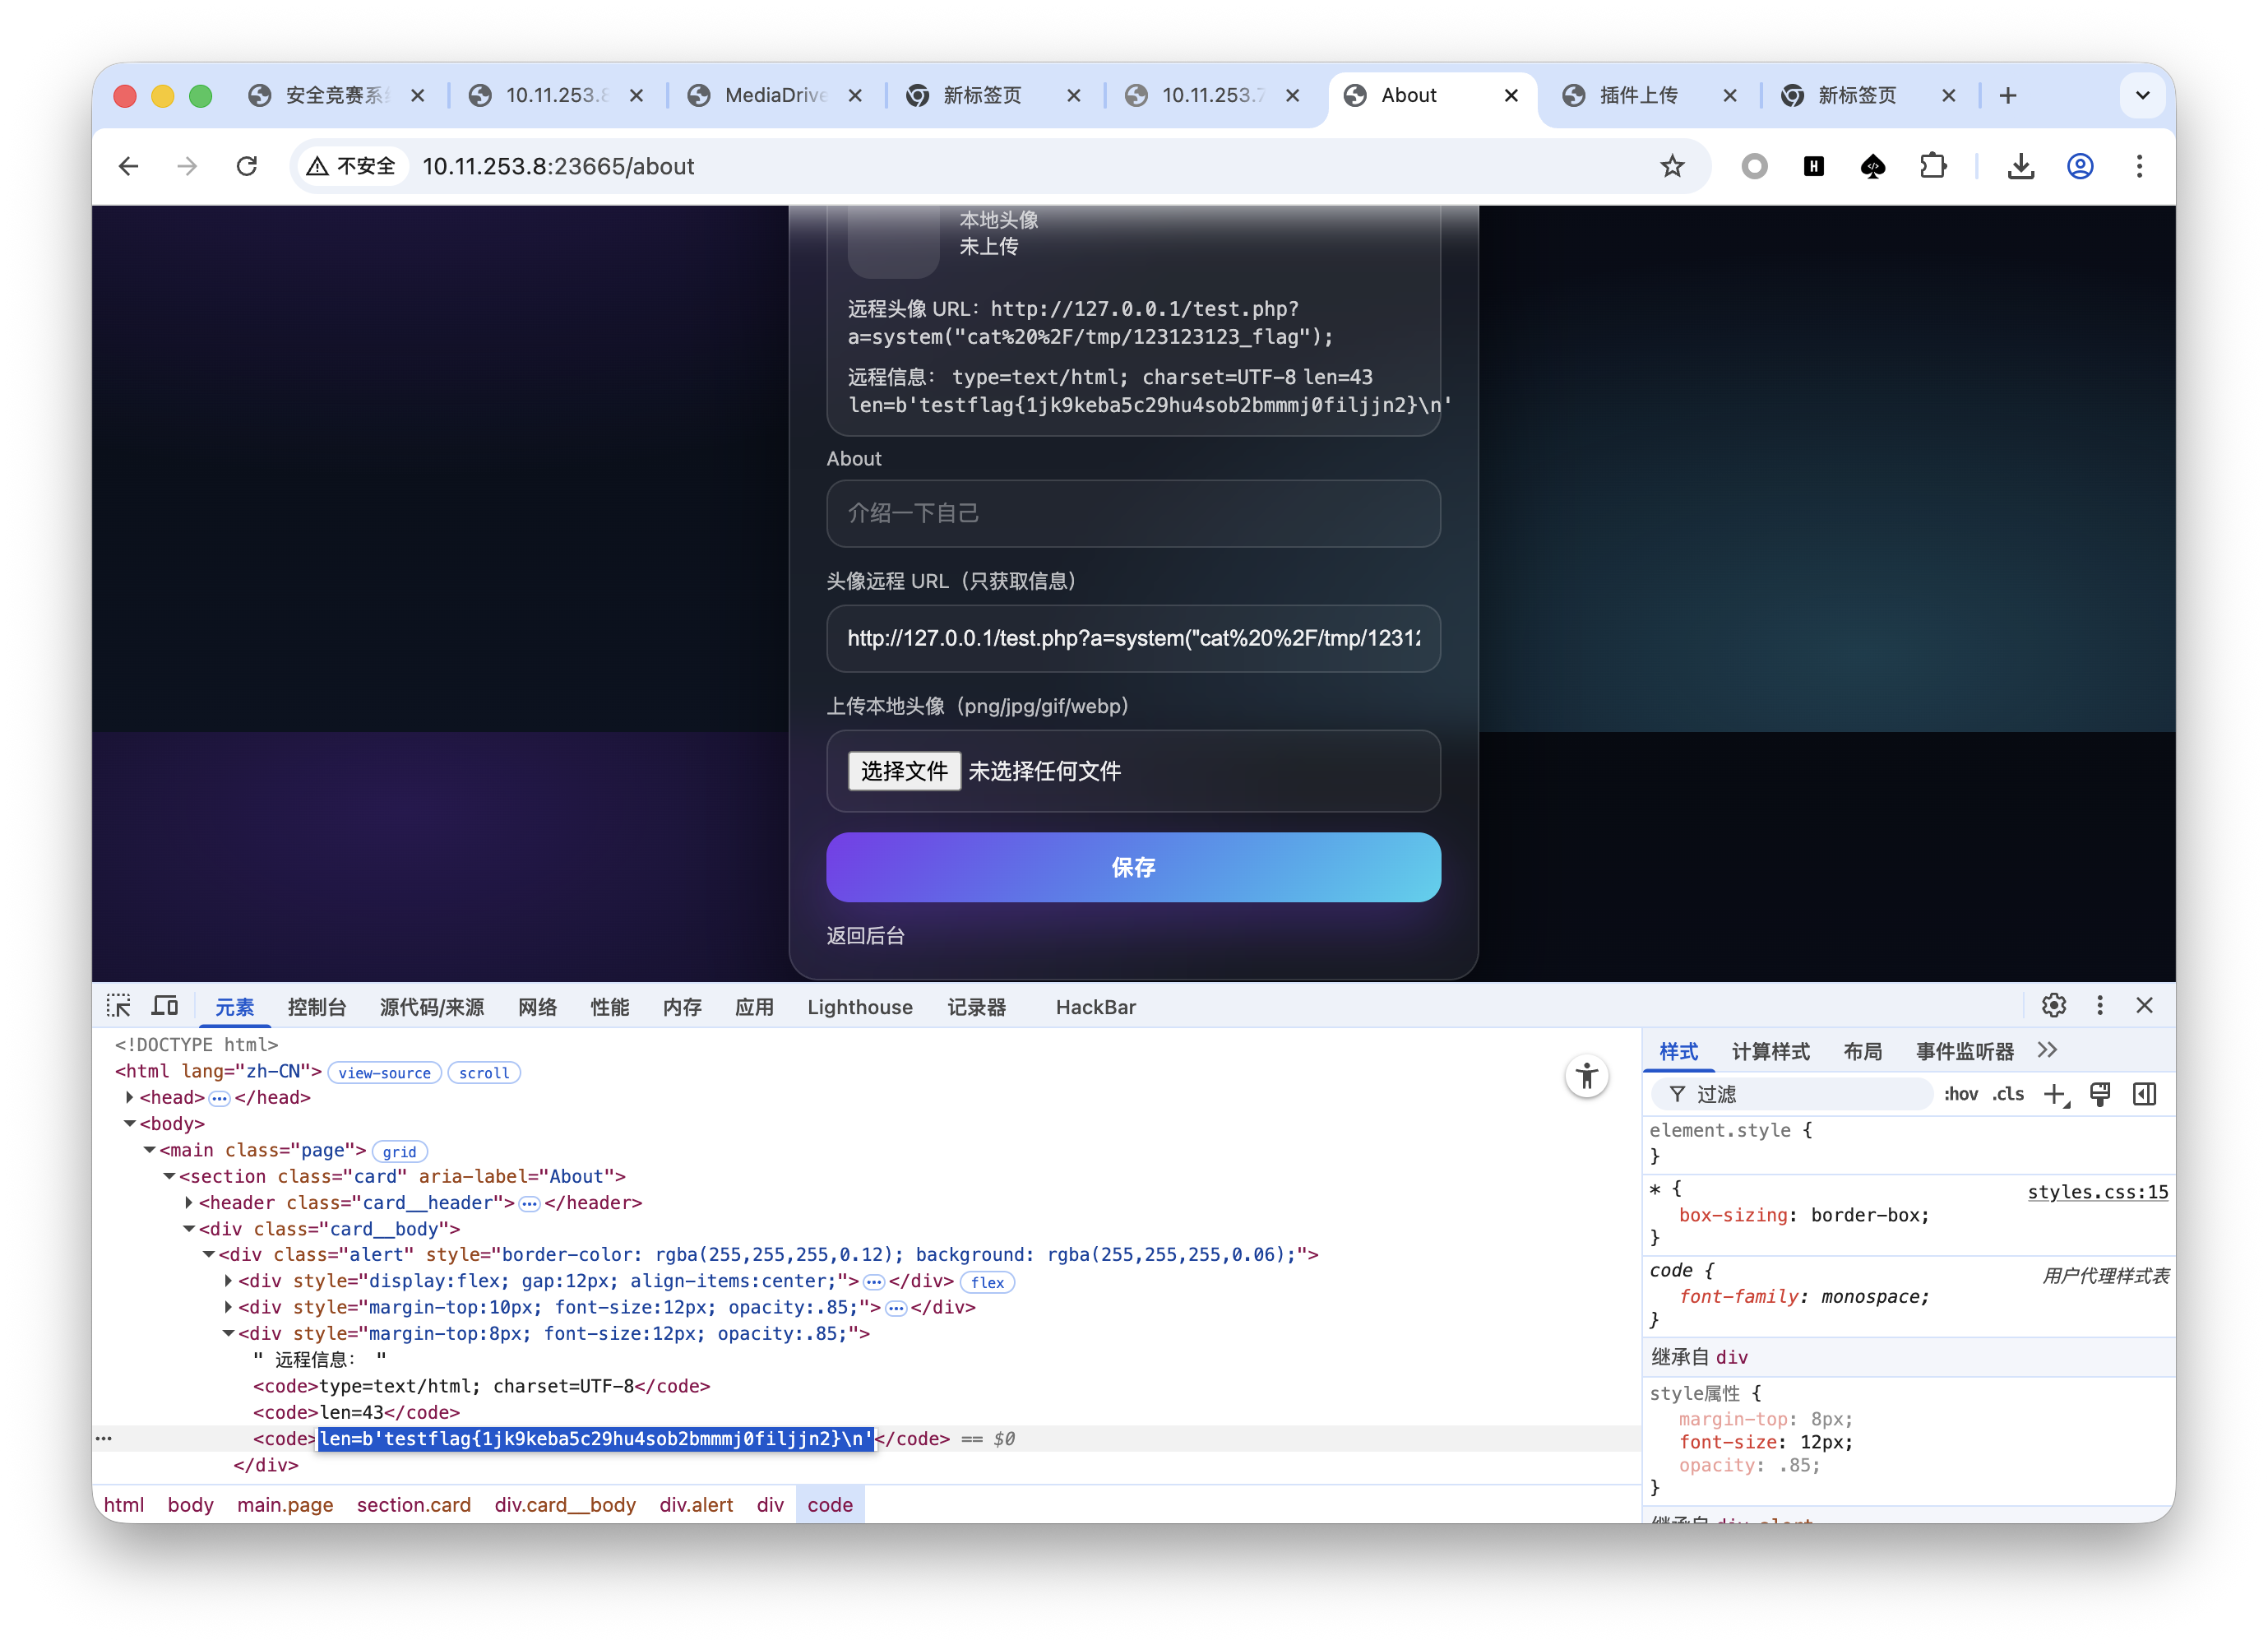Open the 控制台 console tab
The image size is (2268, 1645).
click(316, 1008)
